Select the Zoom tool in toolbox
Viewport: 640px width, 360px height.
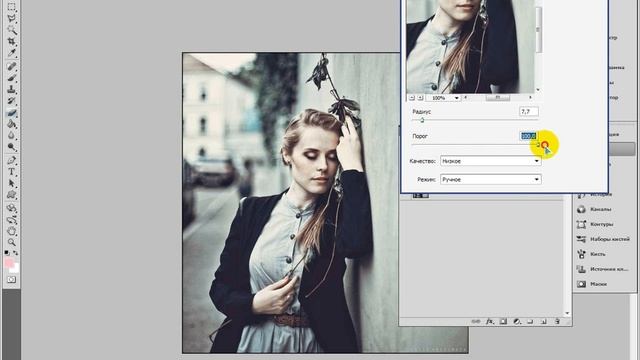[11, 242]
